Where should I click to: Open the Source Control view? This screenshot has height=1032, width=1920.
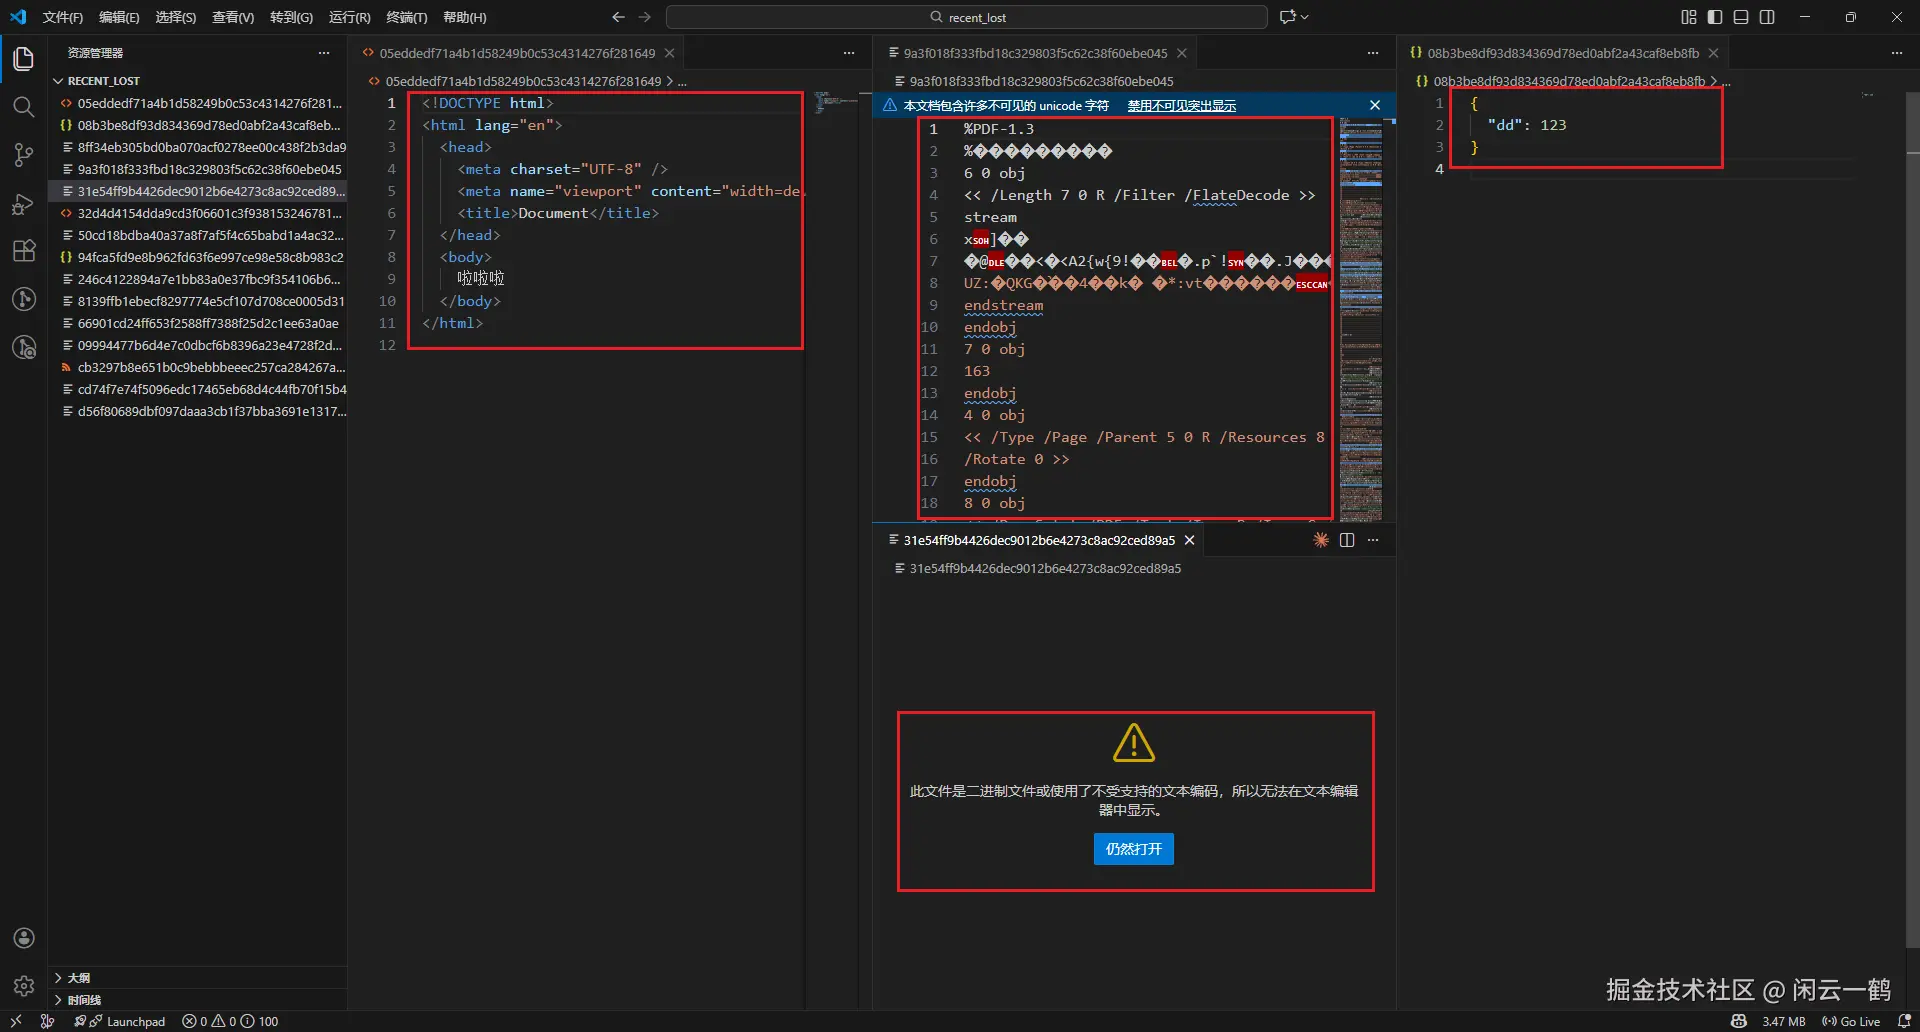click(23, 155)
